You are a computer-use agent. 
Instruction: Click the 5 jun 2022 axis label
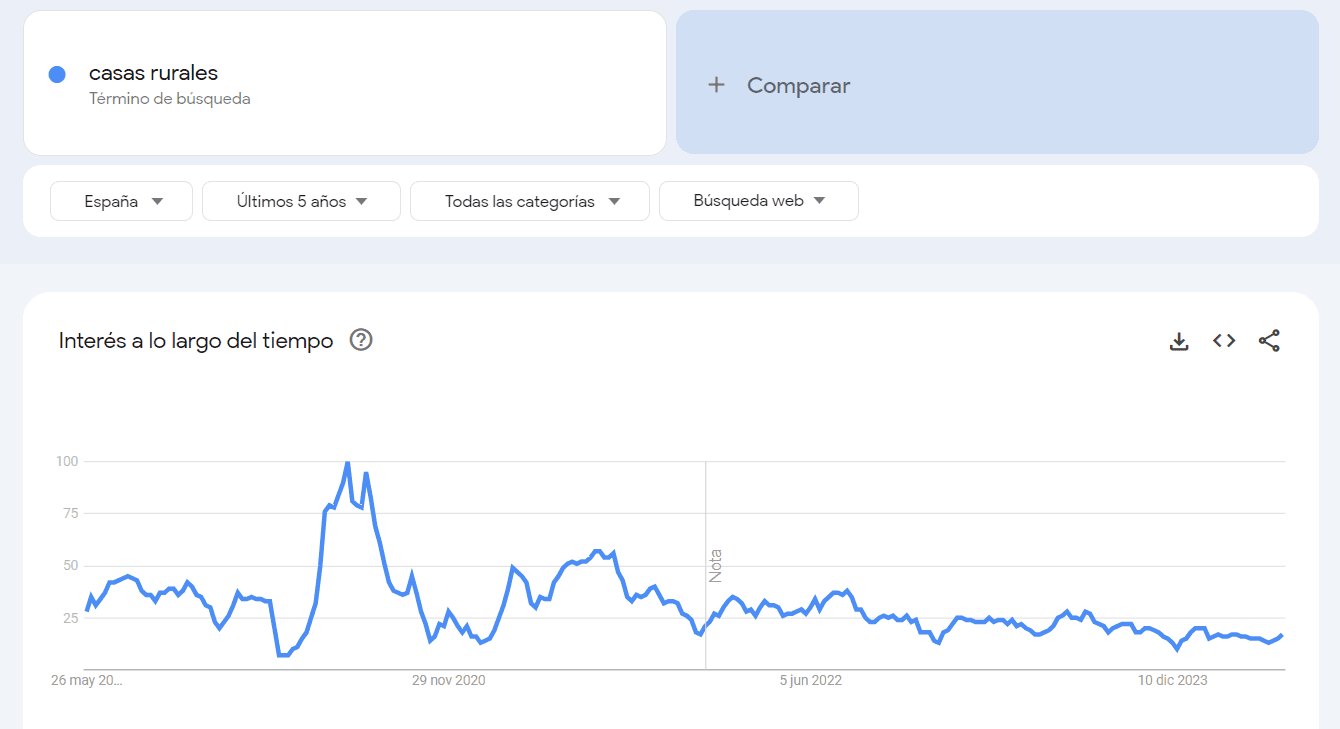pyautogui.click(x=811, y=681)
